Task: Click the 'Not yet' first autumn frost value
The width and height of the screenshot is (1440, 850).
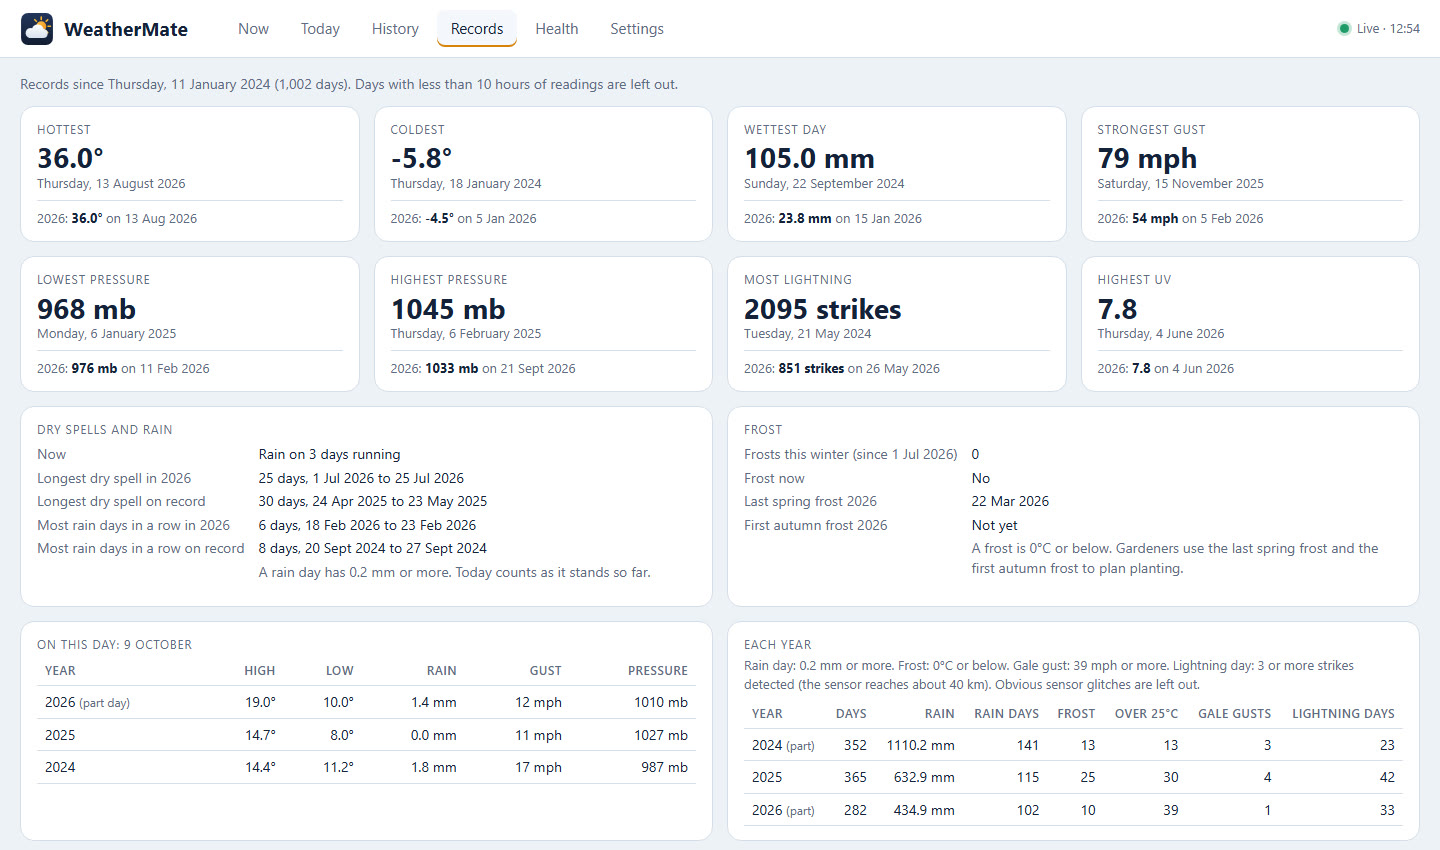Action: click(994, 525)
